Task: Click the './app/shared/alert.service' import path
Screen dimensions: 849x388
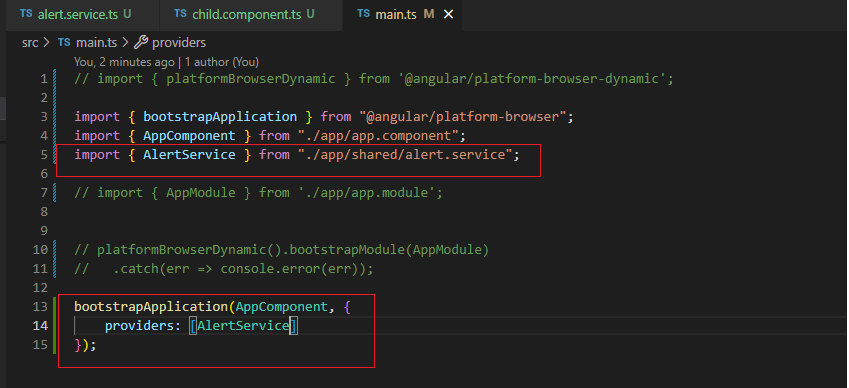Action: (404, 155)
